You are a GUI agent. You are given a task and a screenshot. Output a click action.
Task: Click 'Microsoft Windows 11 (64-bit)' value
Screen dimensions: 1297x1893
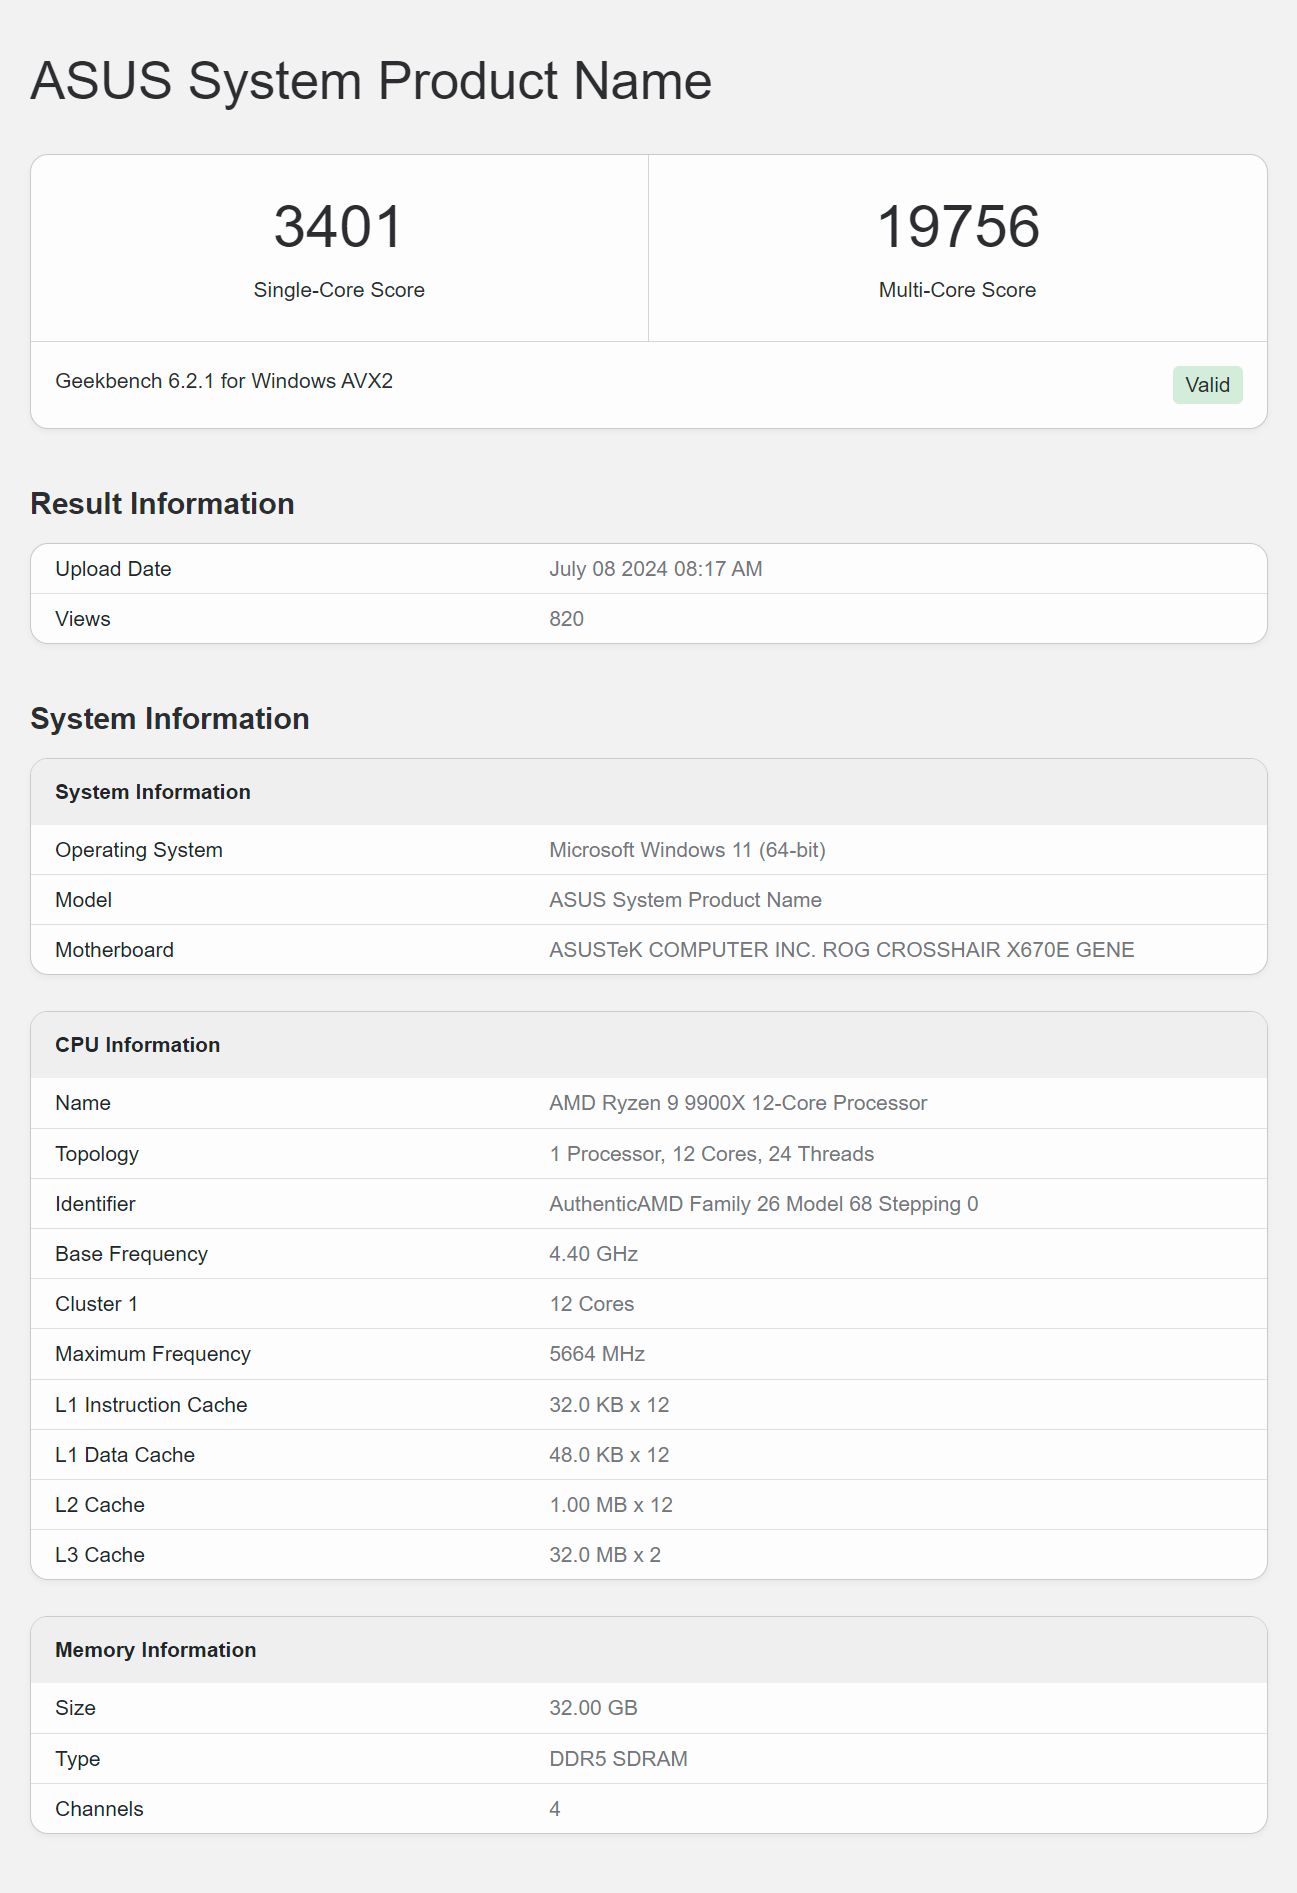(687, 850)
